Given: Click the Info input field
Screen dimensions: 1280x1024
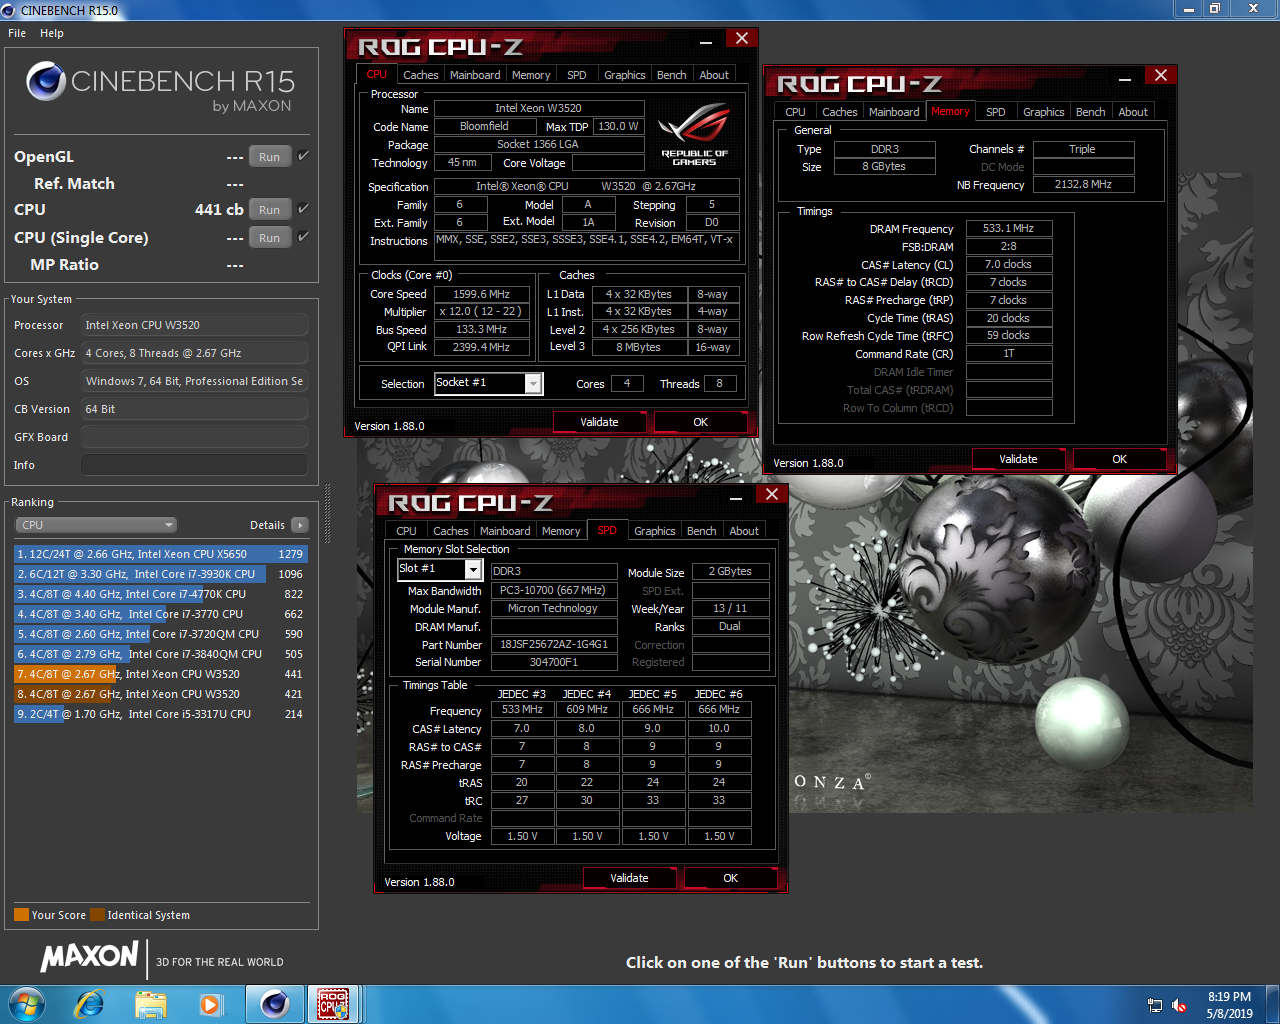Looking at the screenshot, I should point(194,465).
